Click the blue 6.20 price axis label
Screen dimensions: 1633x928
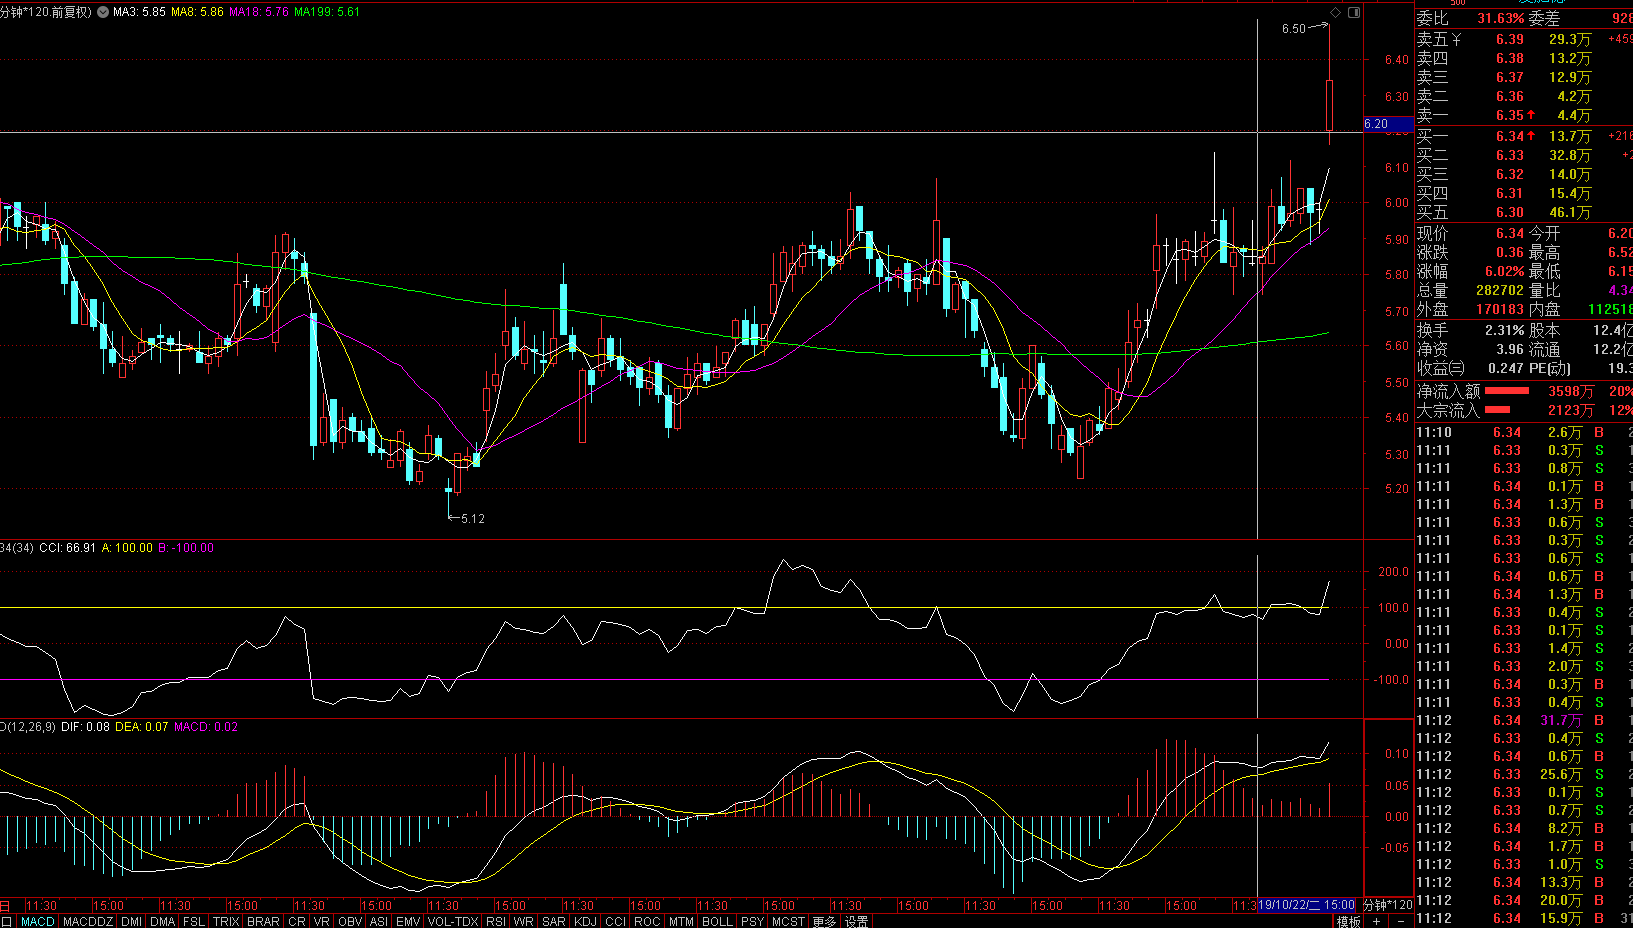[x=1388, y=124]
